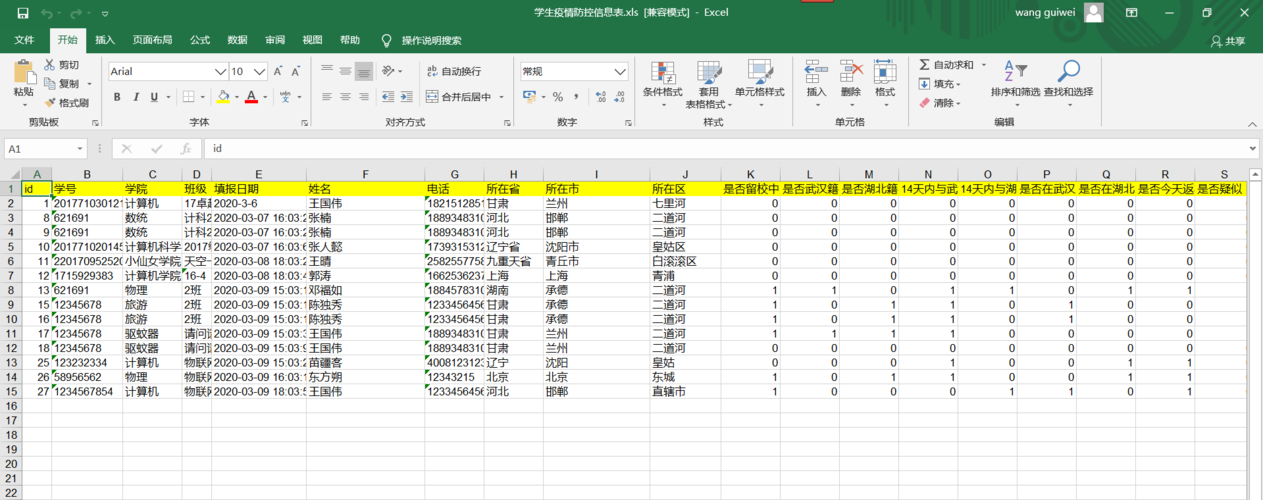Viewport: 1263px width, 500px height.
Task: Click the Share (共享) button
Action: point(1228,41)
